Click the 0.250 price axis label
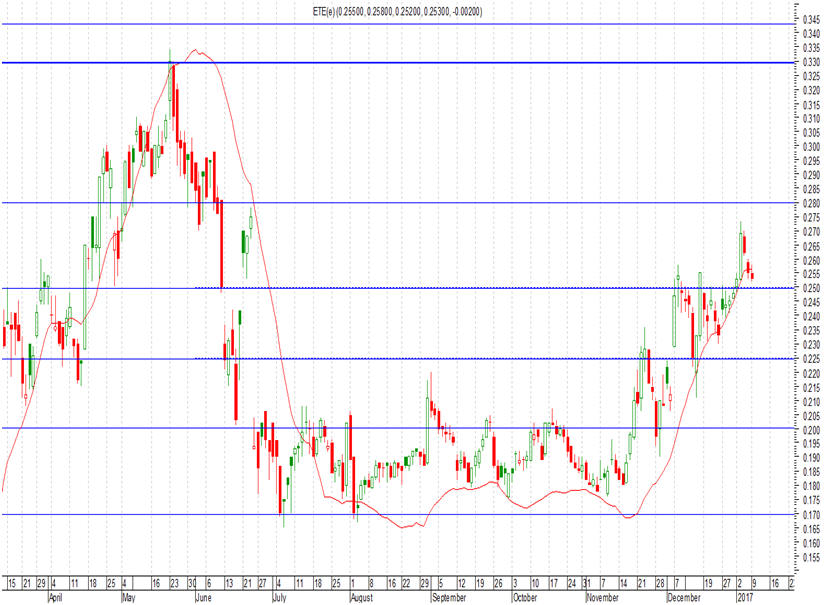824x605 pixels. click(x=811, y=288)
